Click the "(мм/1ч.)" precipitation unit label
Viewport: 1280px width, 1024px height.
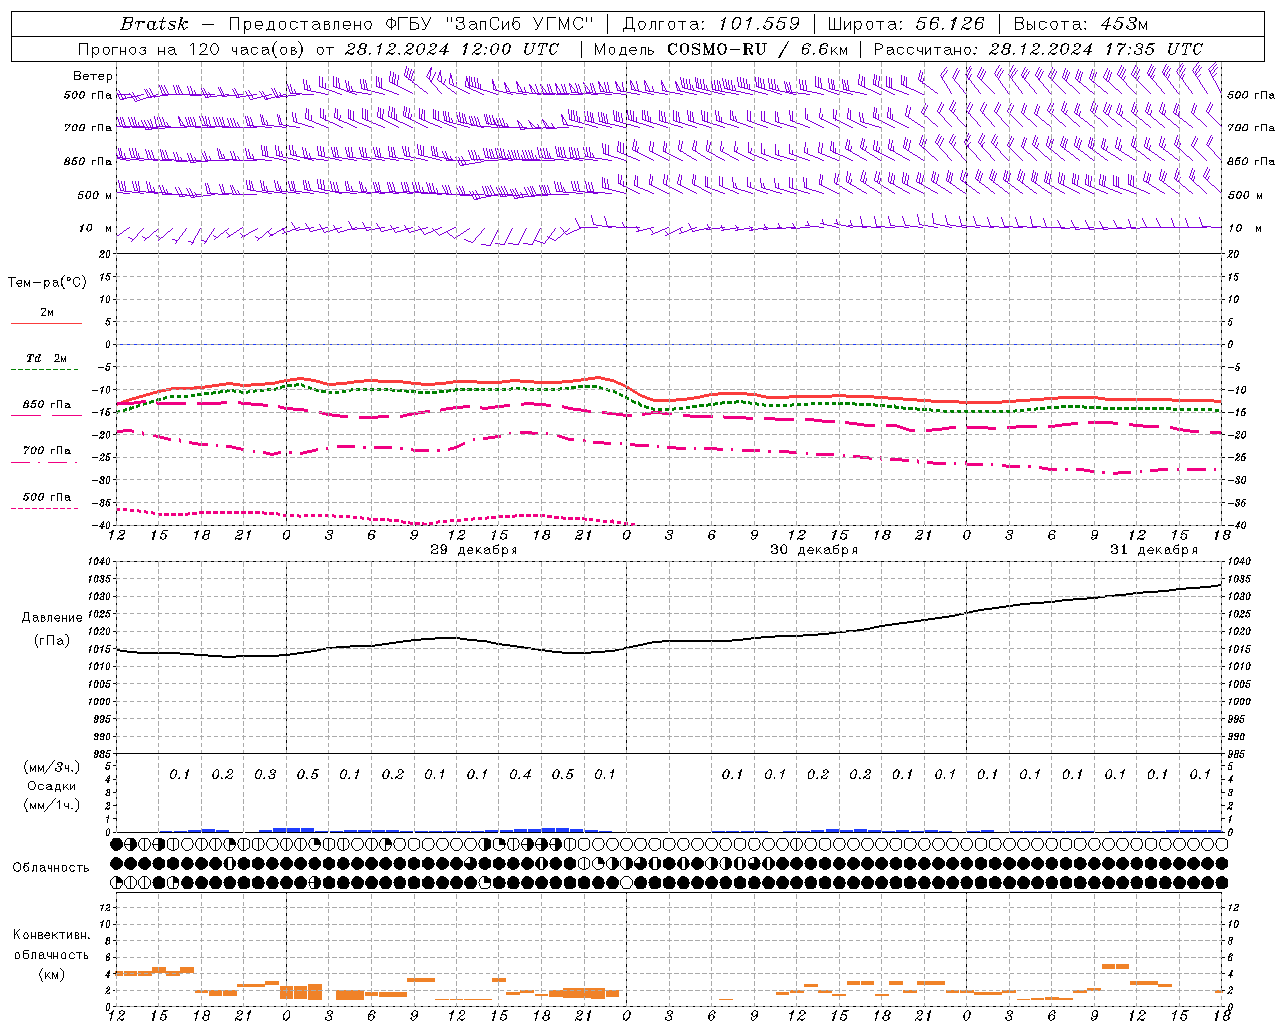pos(52,805)
